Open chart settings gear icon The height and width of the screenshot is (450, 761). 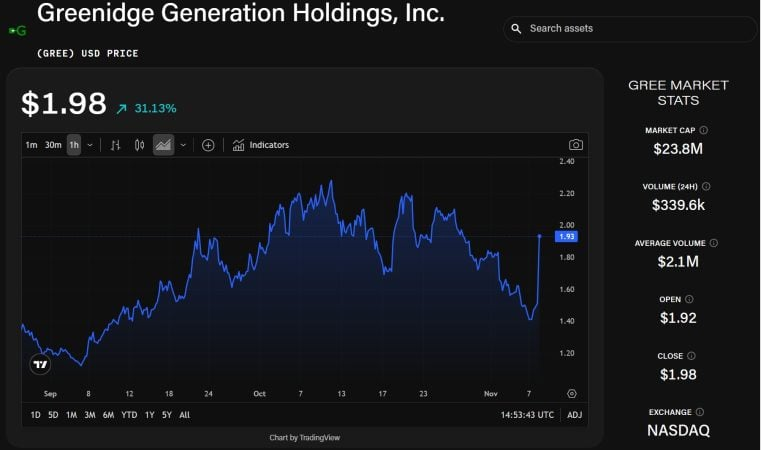(571, 394)
